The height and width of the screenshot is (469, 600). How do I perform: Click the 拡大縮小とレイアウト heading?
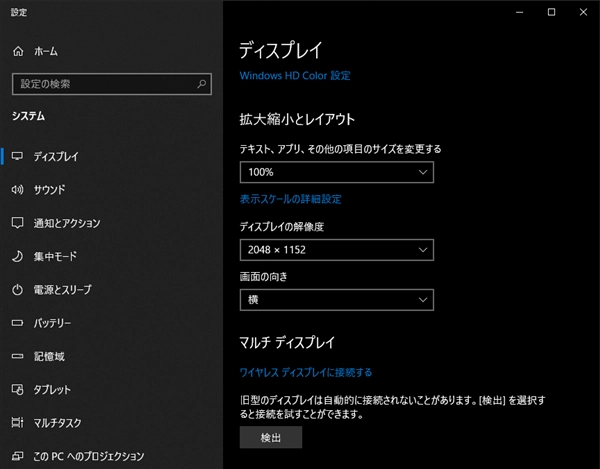click(297, 119)
